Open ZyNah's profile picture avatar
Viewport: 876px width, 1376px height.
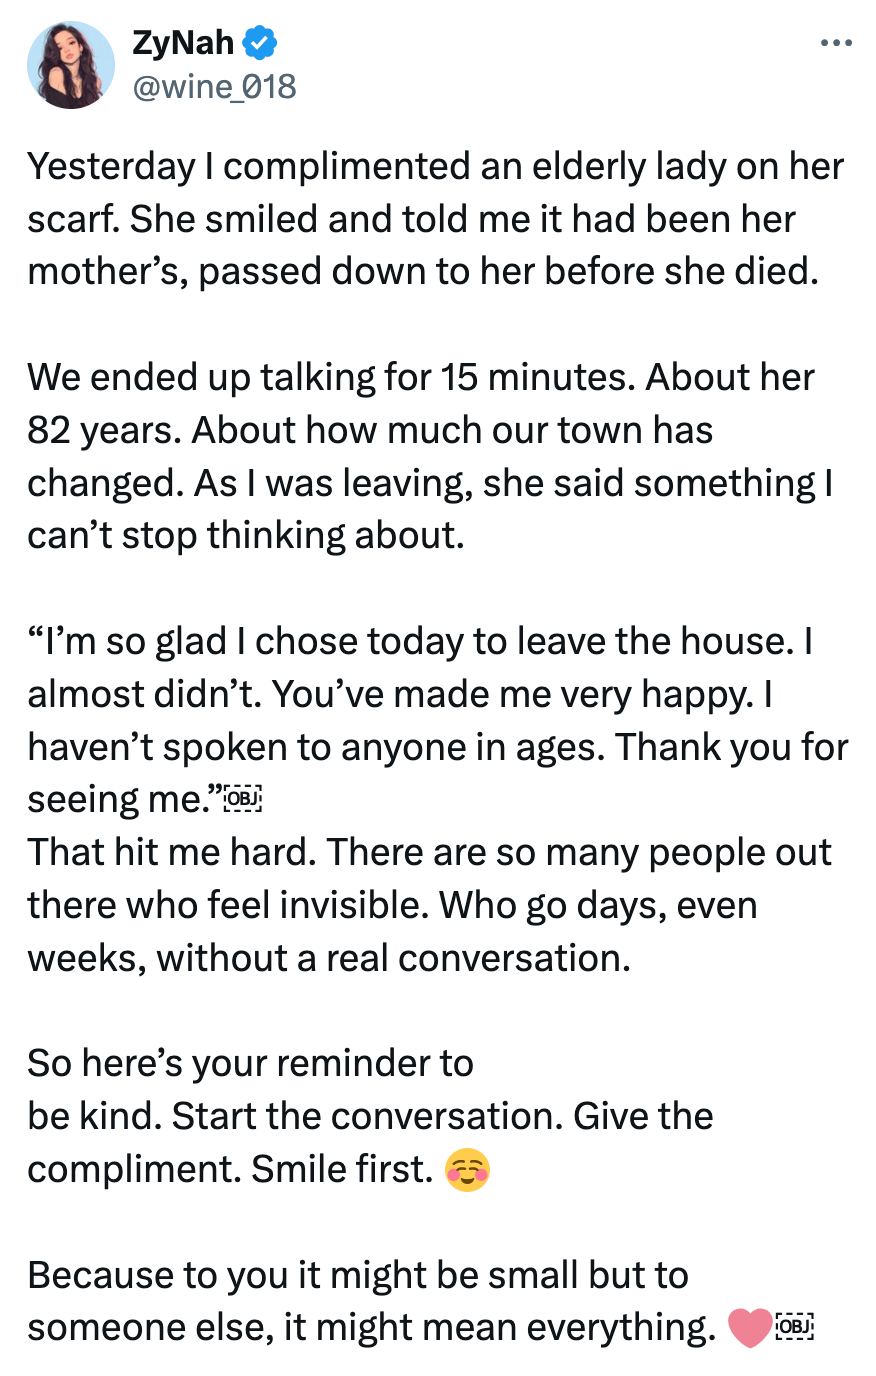click(70, 65)
